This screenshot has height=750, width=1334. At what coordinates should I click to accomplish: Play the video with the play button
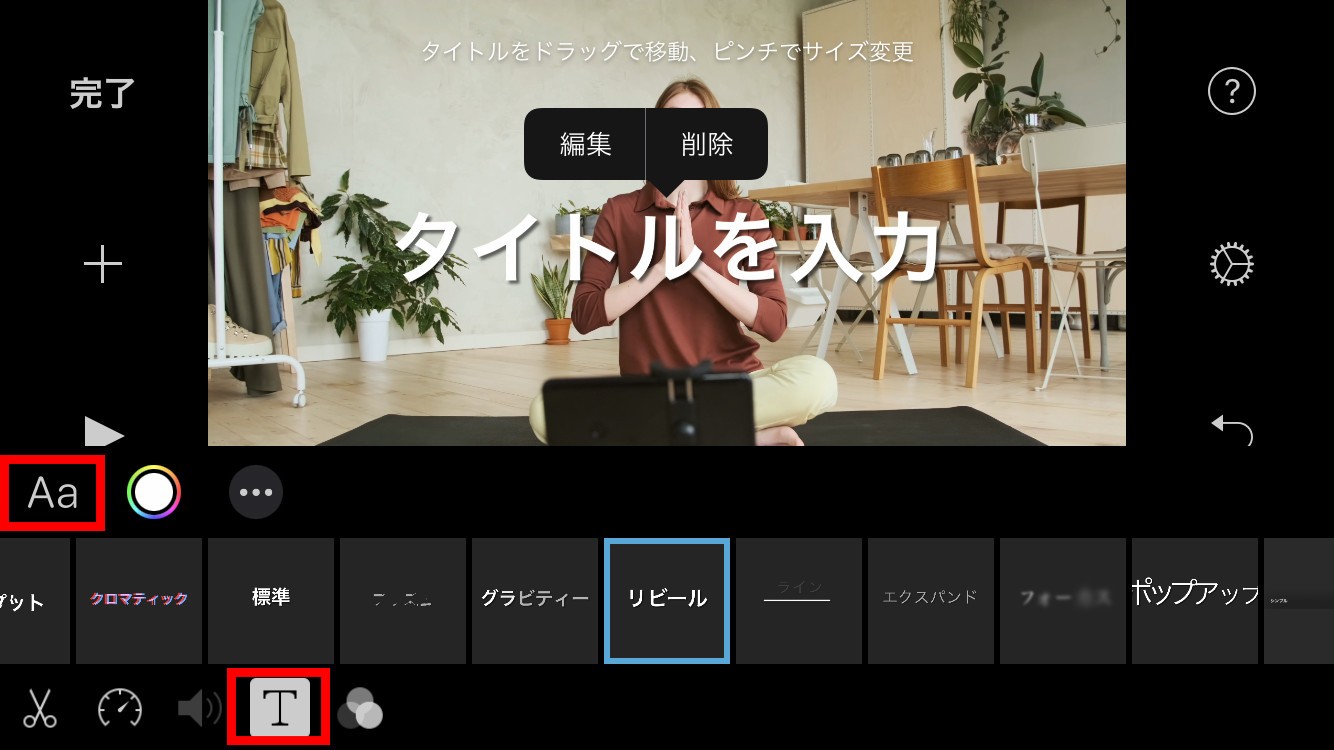point(104,431)
